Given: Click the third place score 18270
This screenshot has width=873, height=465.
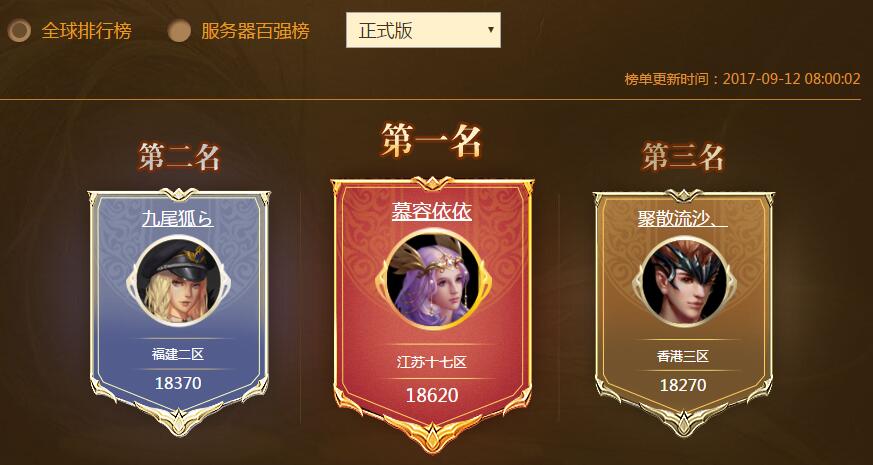Looking at the screenshot, I should (x=683, y=385).
